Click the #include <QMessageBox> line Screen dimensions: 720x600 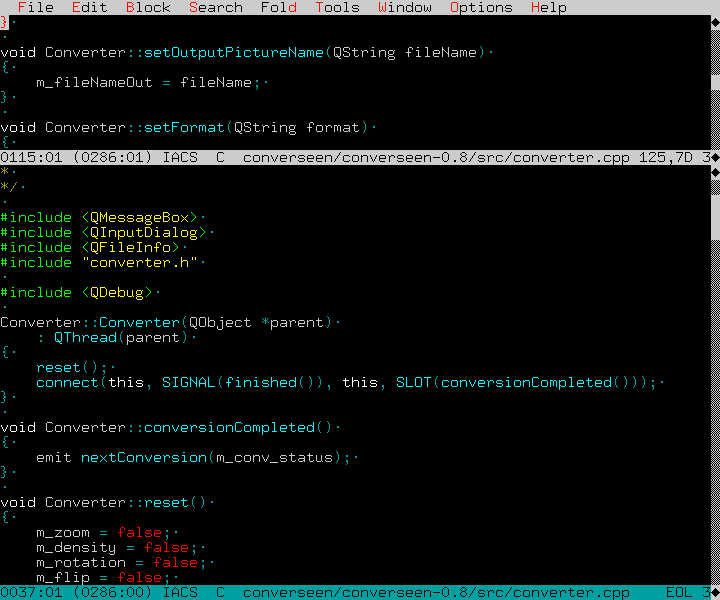[99, 217]
